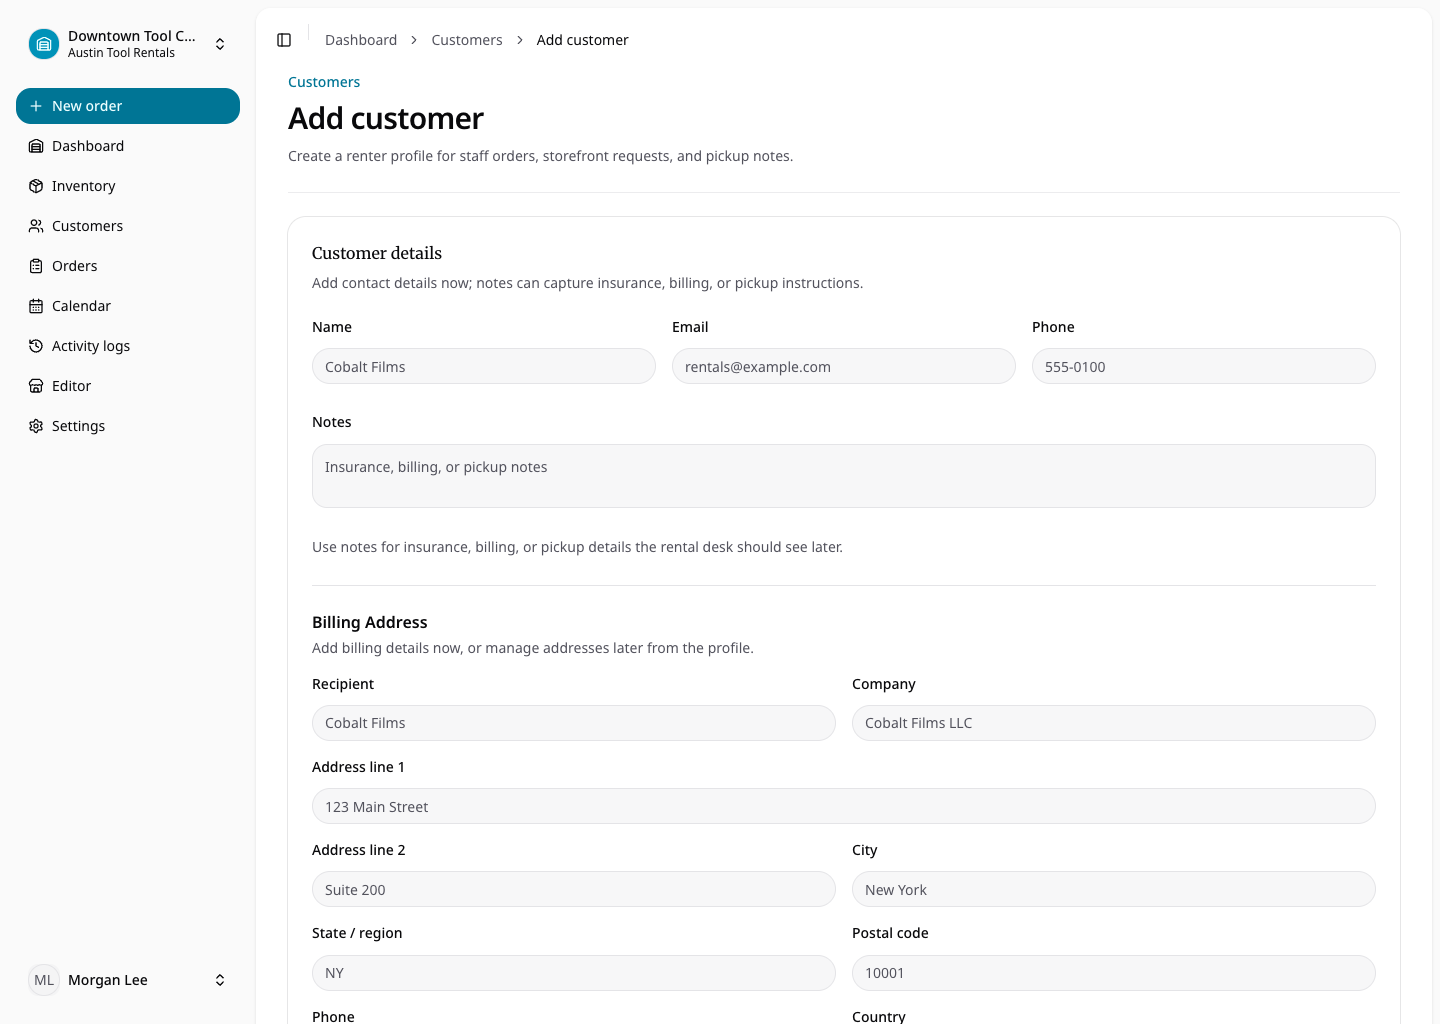Screen dimensions: 1440x1024
Task: Open Dashboard in the sidebar
Action: coord(128,146)
